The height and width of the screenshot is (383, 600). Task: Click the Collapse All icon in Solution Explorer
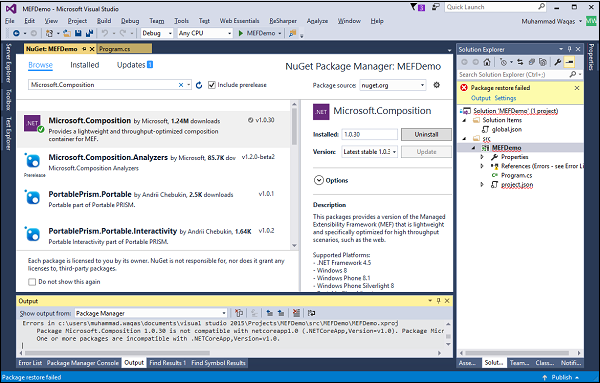pyautogui.click(x=532, y=62)
